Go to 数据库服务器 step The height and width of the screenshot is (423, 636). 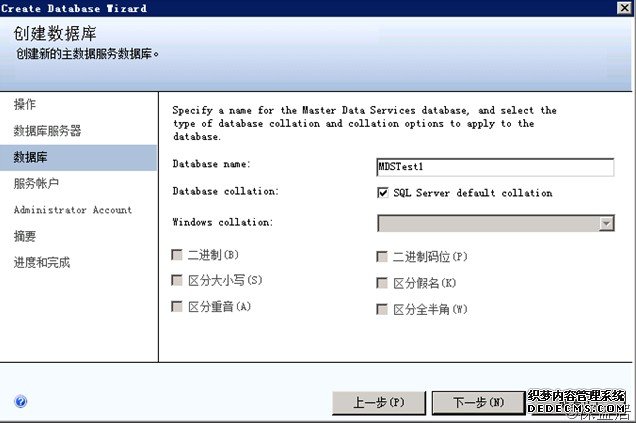coord(47,131)
